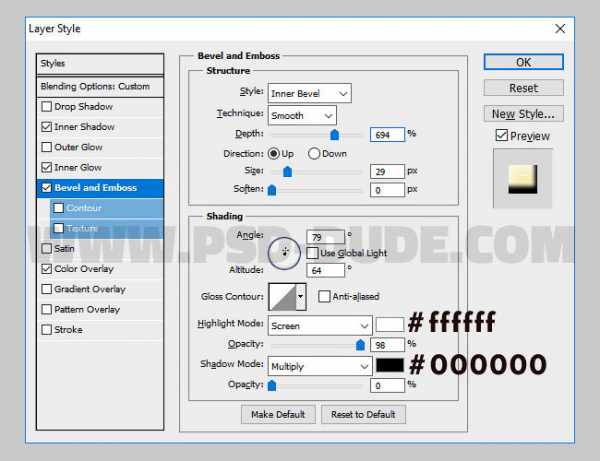The width and height of the screenshot is (600, 461).
Task: Select the Down direction radio button
Action: click(x=314, y=153)
